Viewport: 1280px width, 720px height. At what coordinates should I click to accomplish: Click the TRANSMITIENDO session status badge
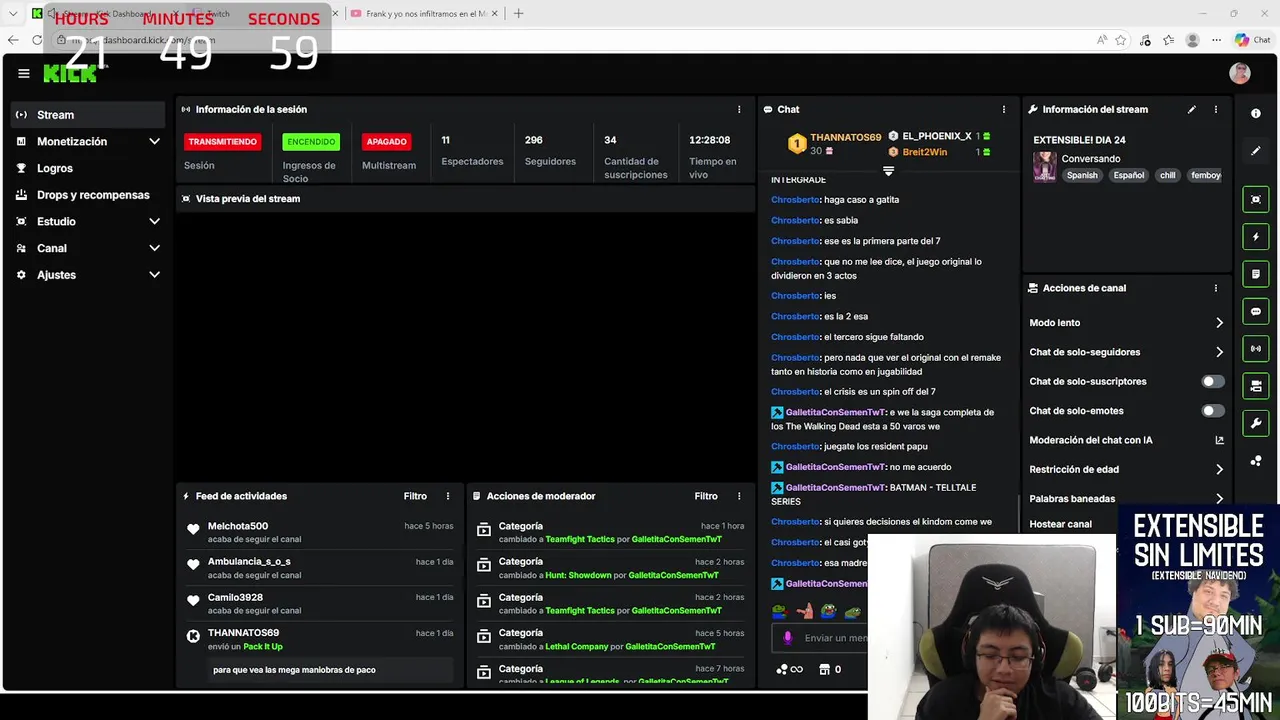[223, 142]
